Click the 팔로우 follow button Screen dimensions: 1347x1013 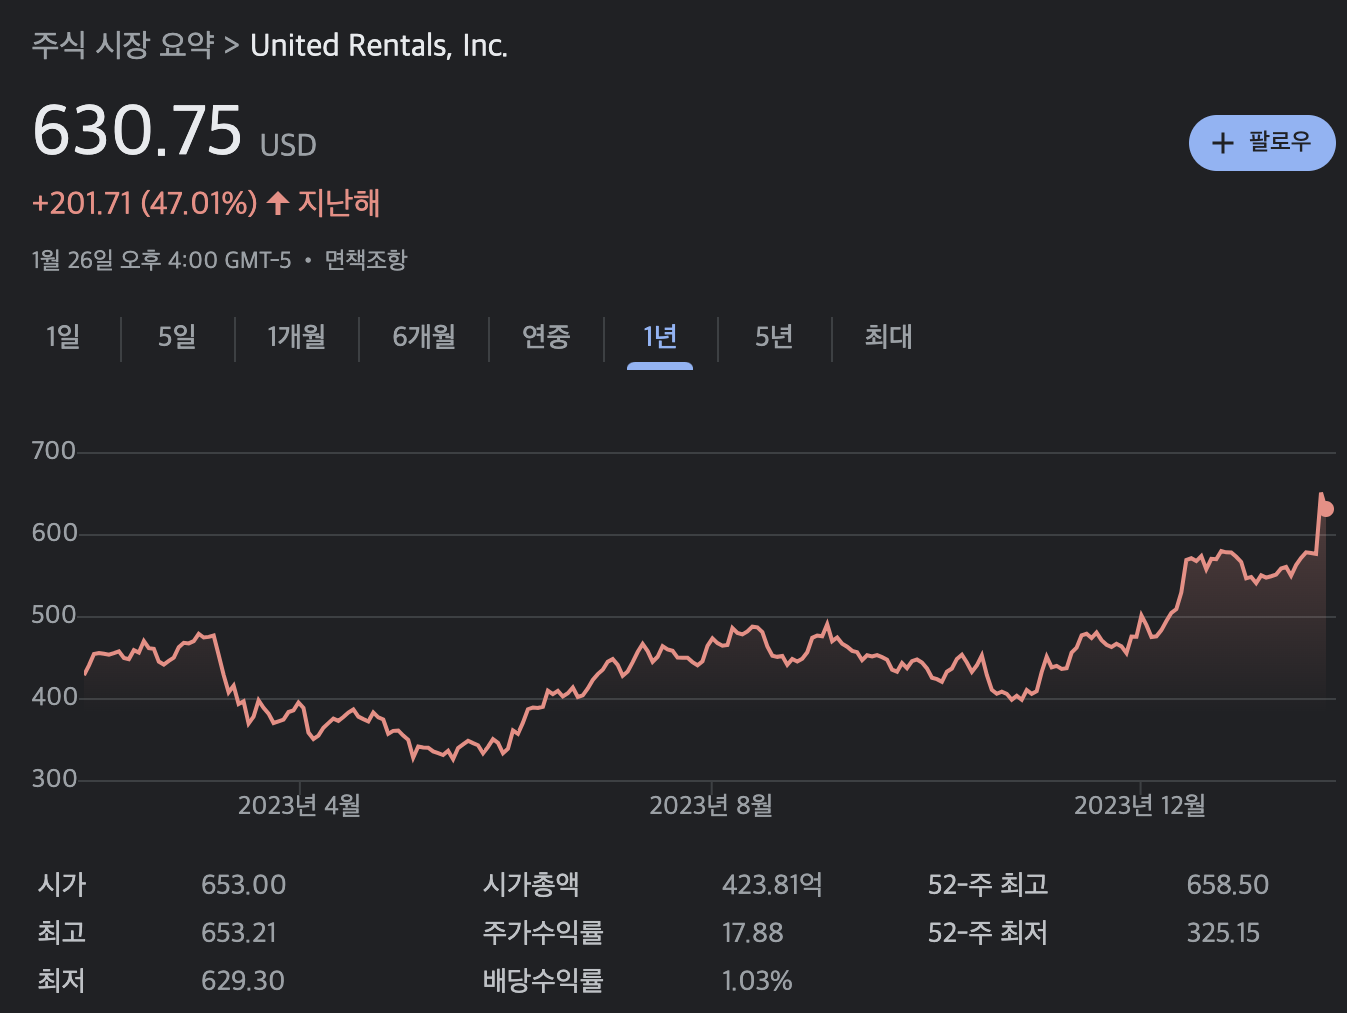(x=1262, y=143)
